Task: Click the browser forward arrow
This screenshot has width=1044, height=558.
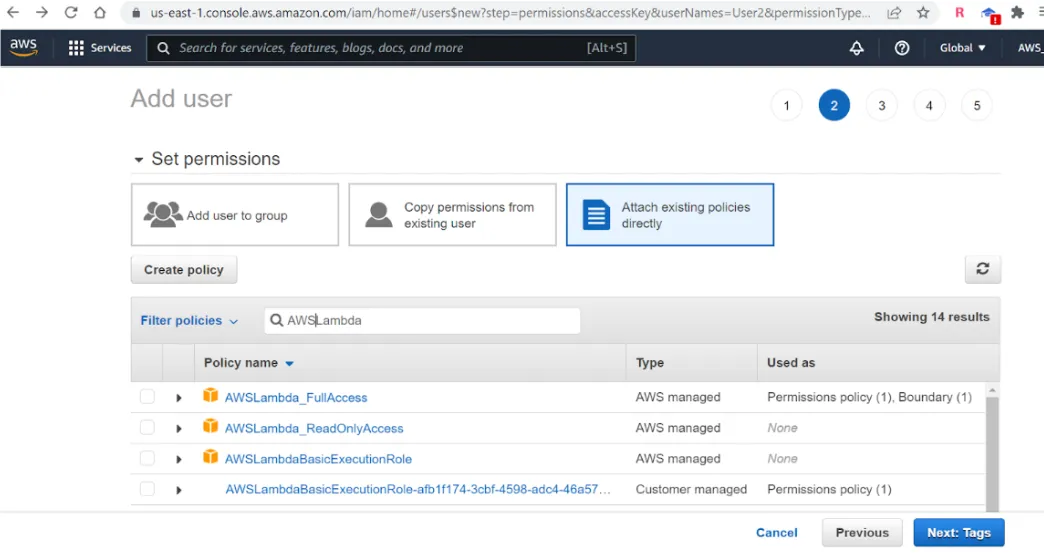Action: 41,12
